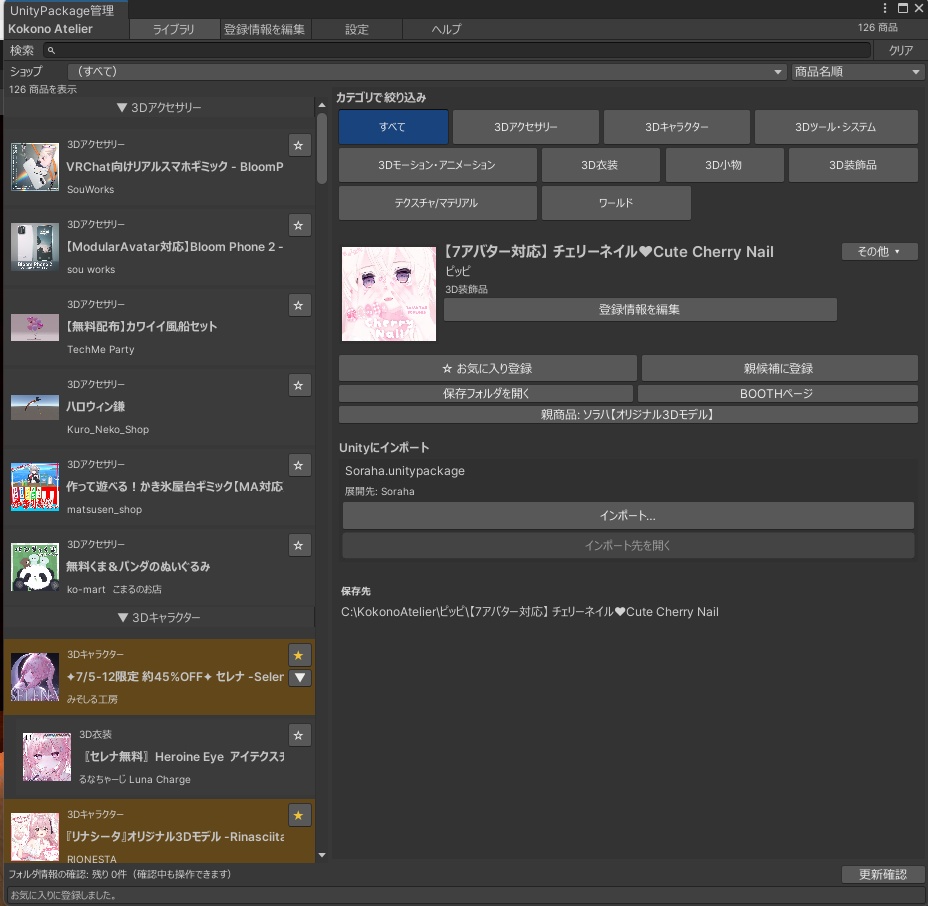
Task: Toggle favorite star for ハロウィン鎌 item
Action: pos(299,385)
